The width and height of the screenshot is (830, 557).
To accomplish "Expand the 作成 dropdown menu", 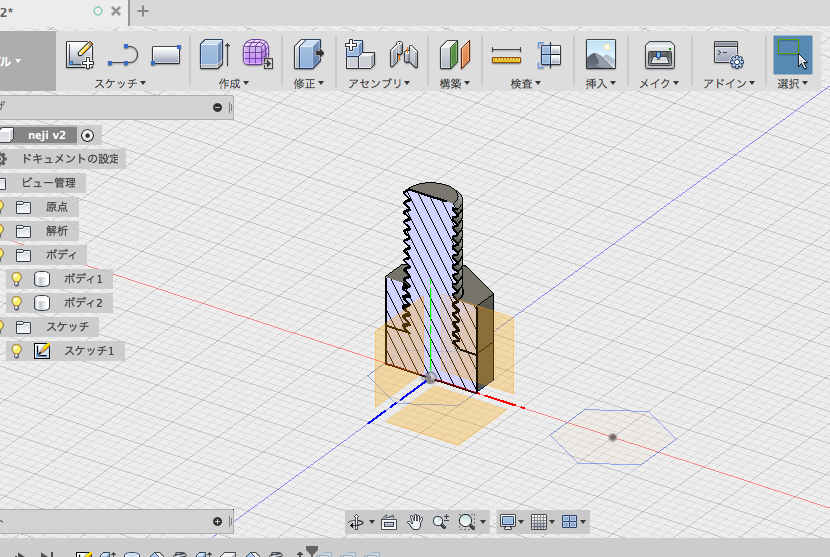I will point(233,84).
